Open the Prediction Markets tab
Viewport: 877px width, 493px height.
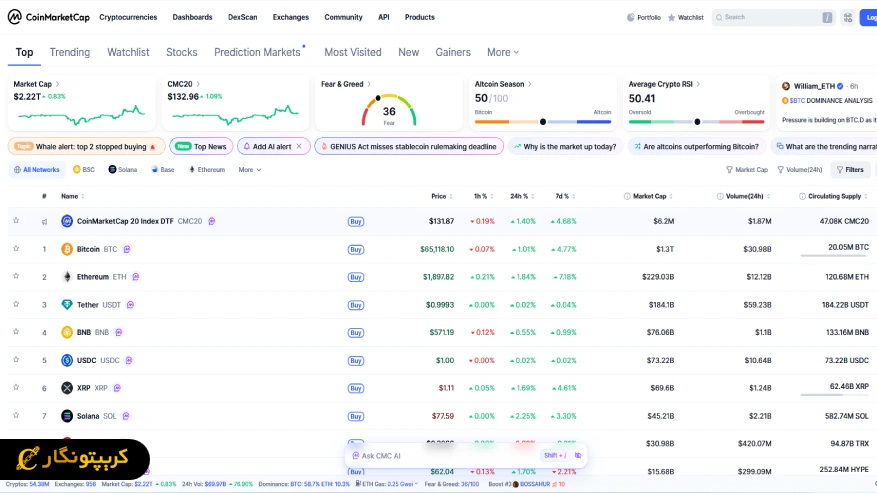pyautogui.click(x=257, y=52)
